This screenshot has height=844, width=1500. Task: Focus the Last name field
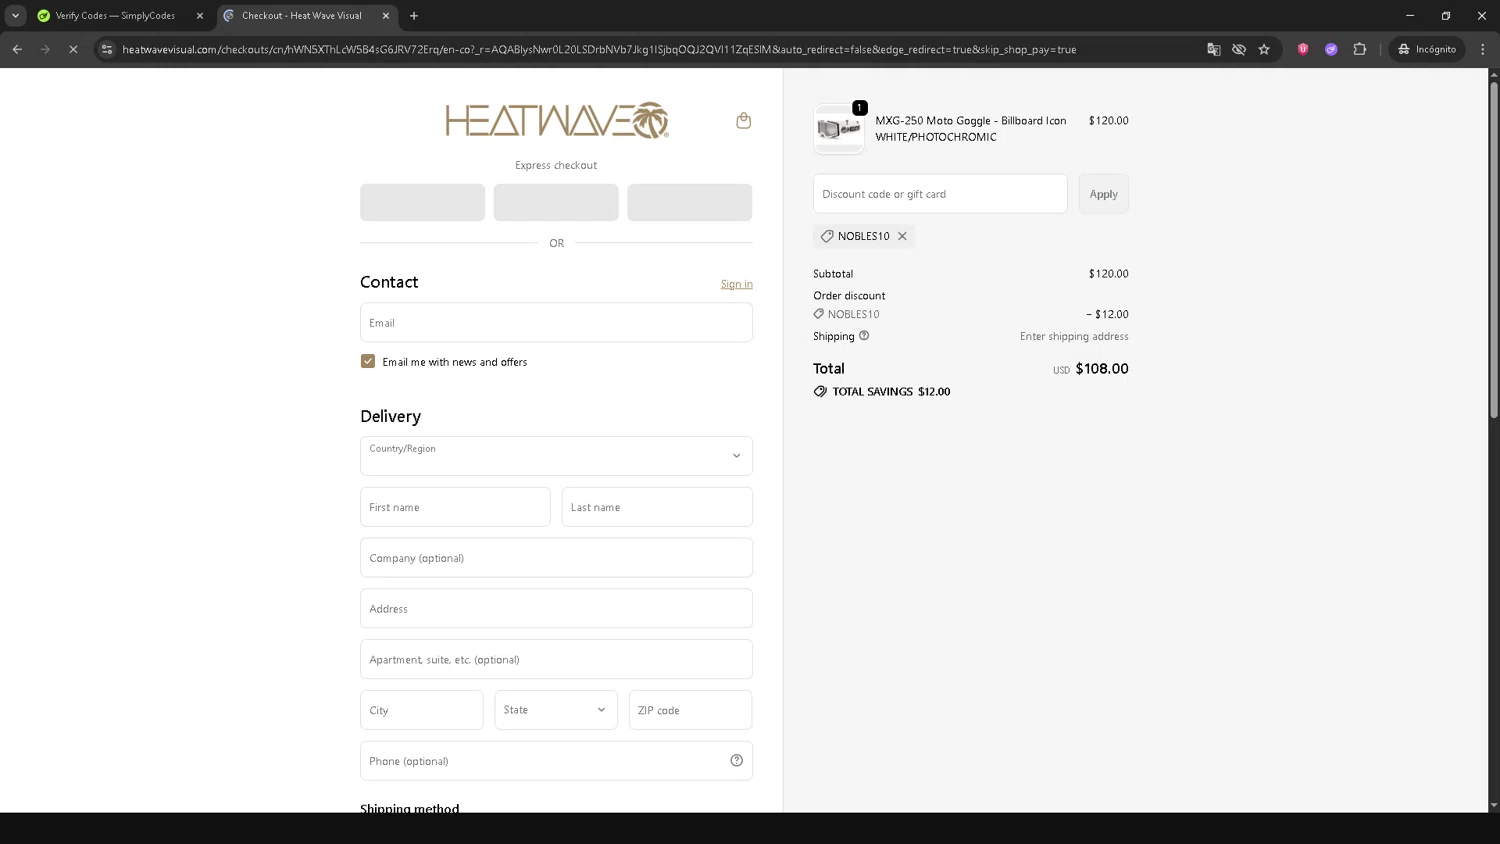(657, 507)
